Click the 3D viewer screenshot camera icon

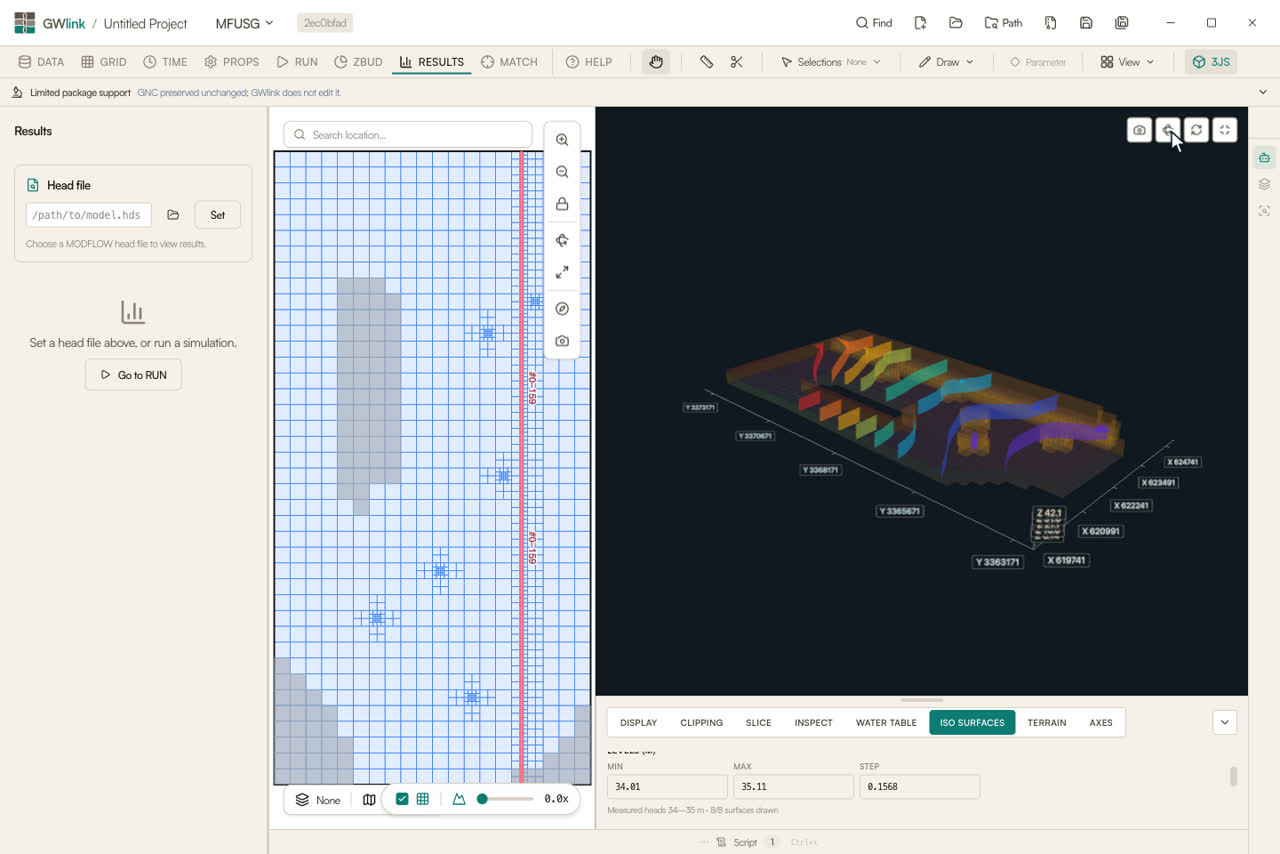(1139, 130)
